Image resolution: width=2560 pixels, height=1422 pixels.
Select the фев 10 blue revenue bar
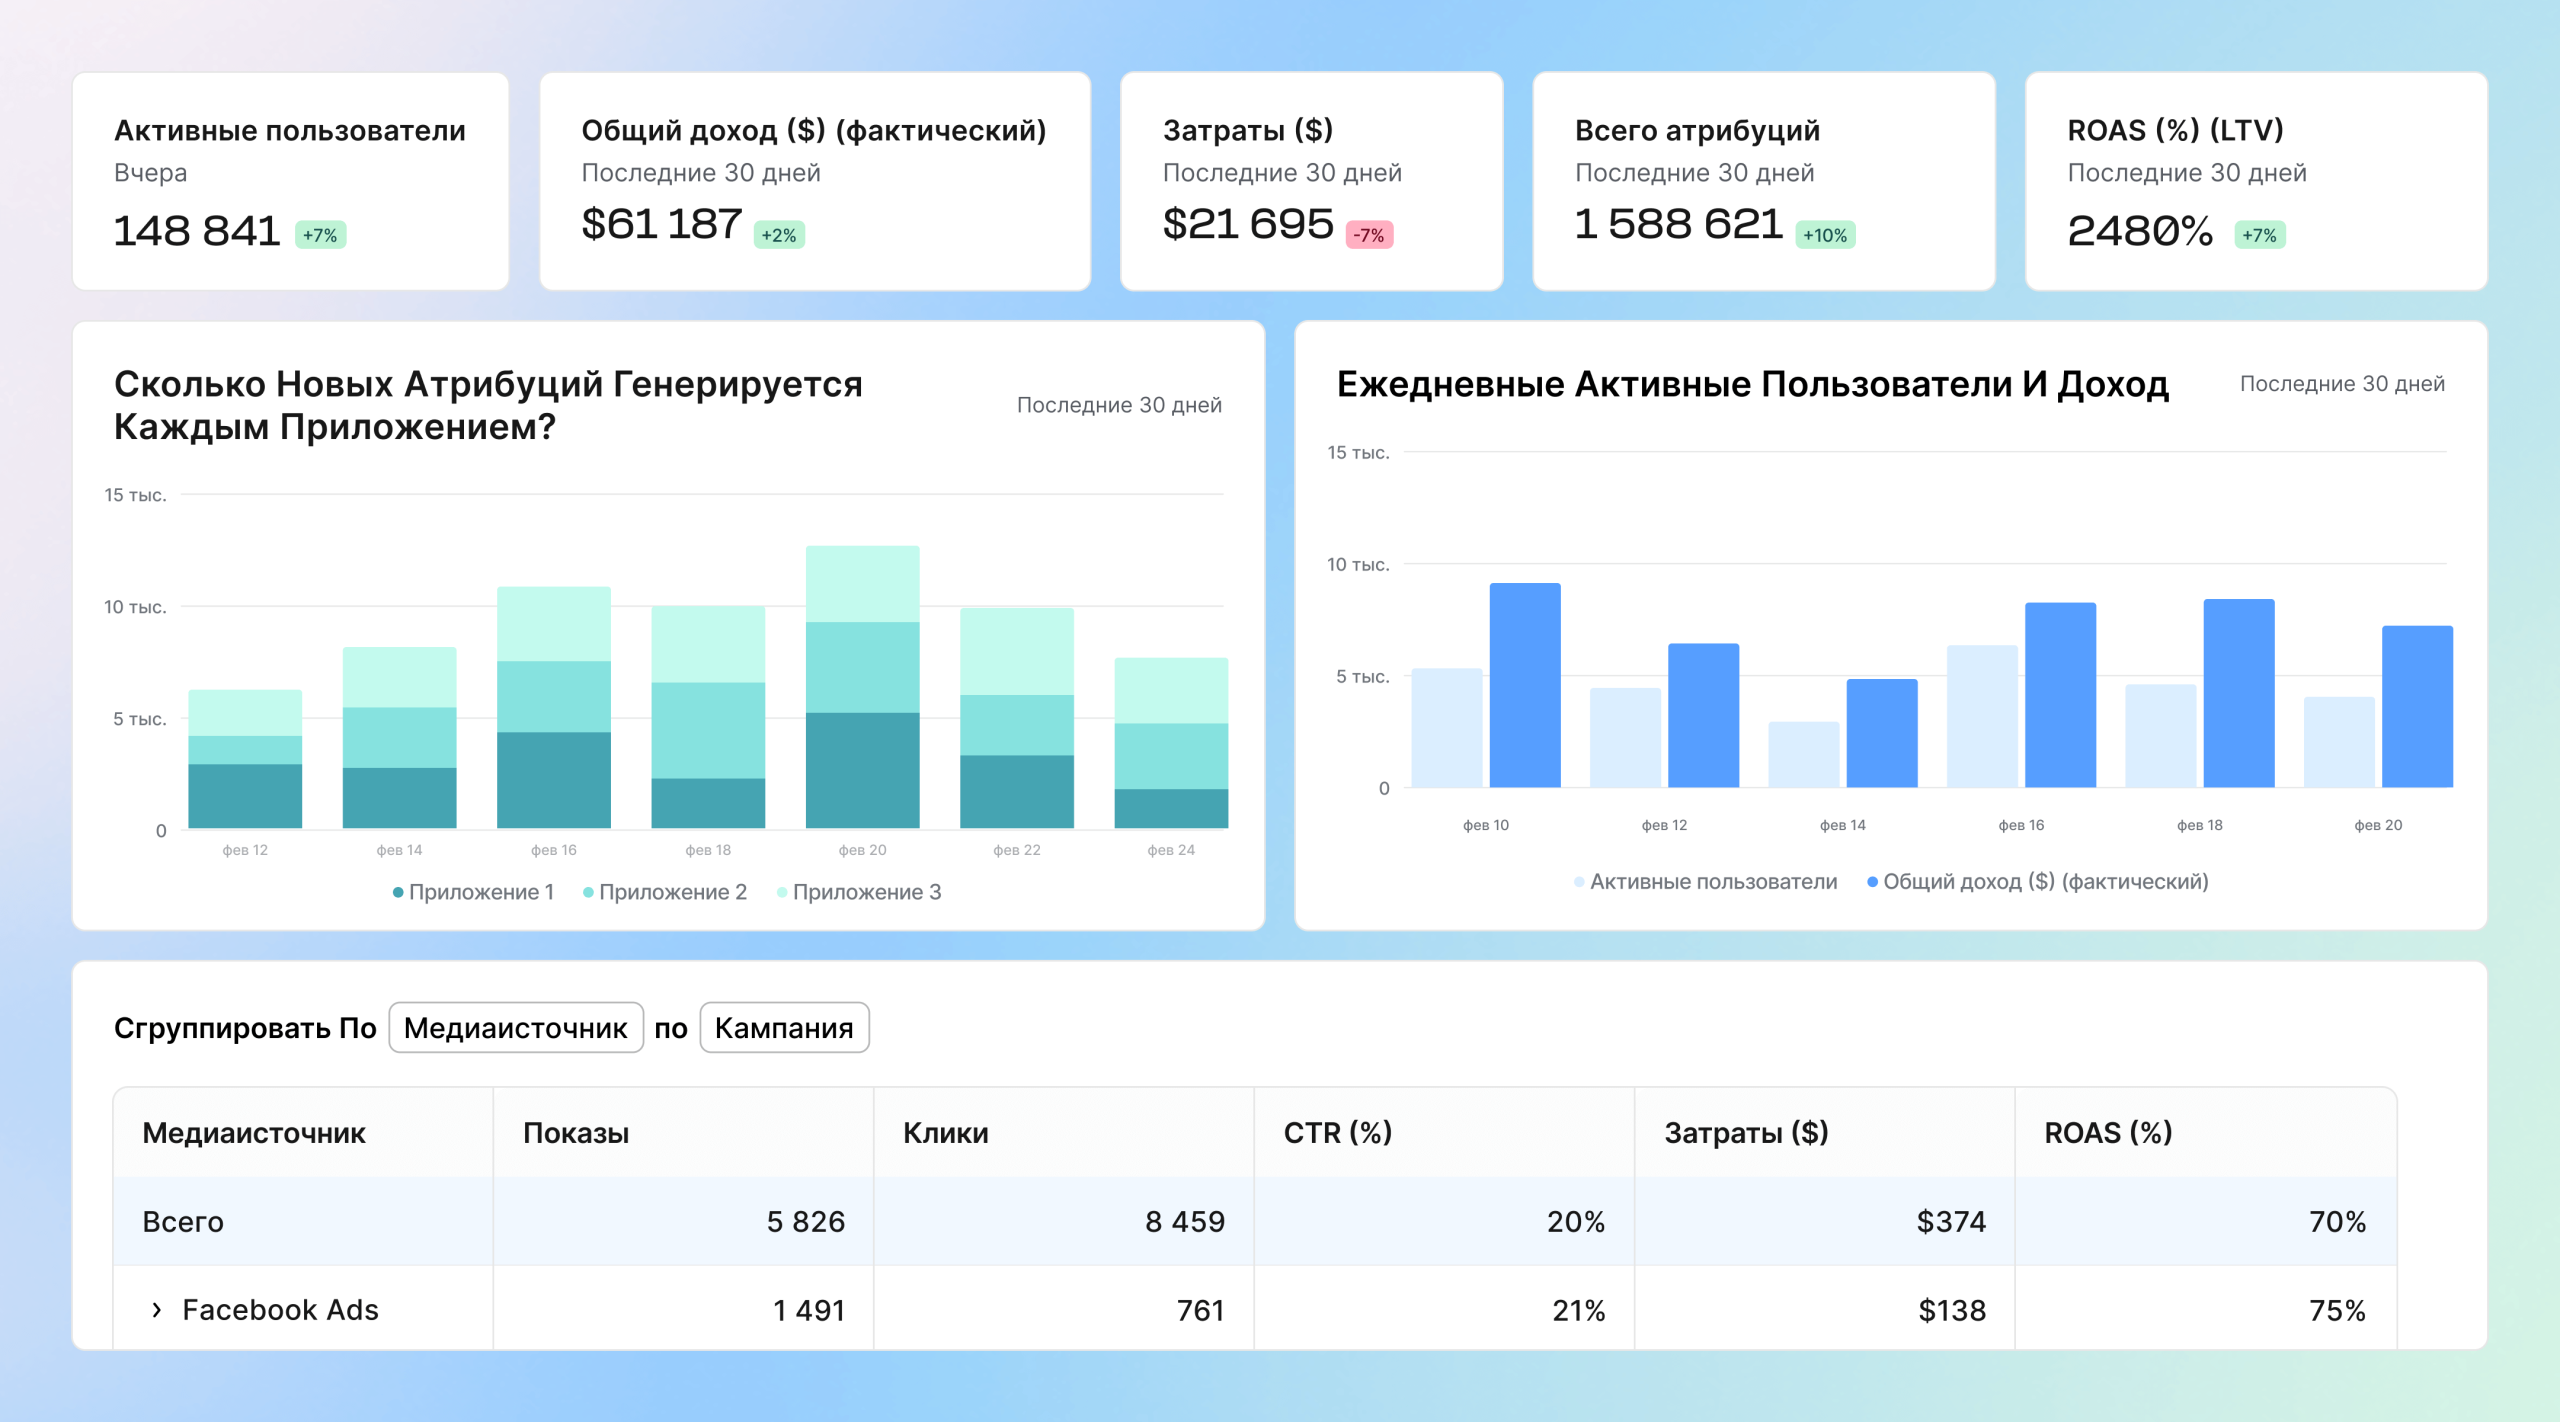[x=1524, y=686]
